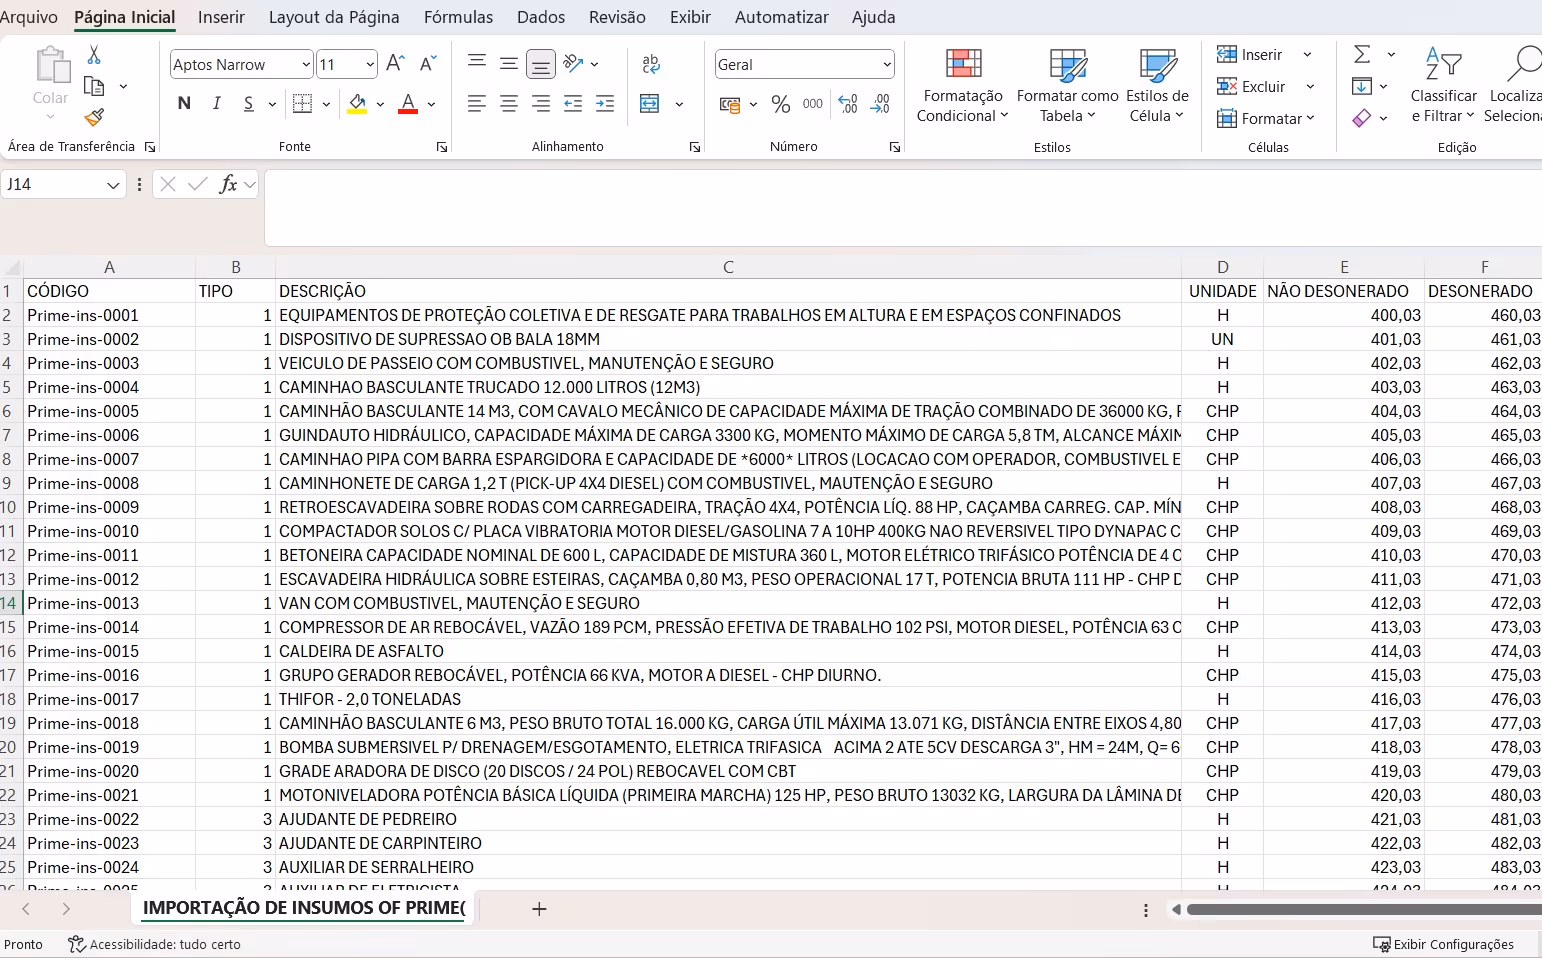Image resolution: width=1542 pixels, height=958 pixels.
Task: Align text to top of cell
Action: click(477, 63)
